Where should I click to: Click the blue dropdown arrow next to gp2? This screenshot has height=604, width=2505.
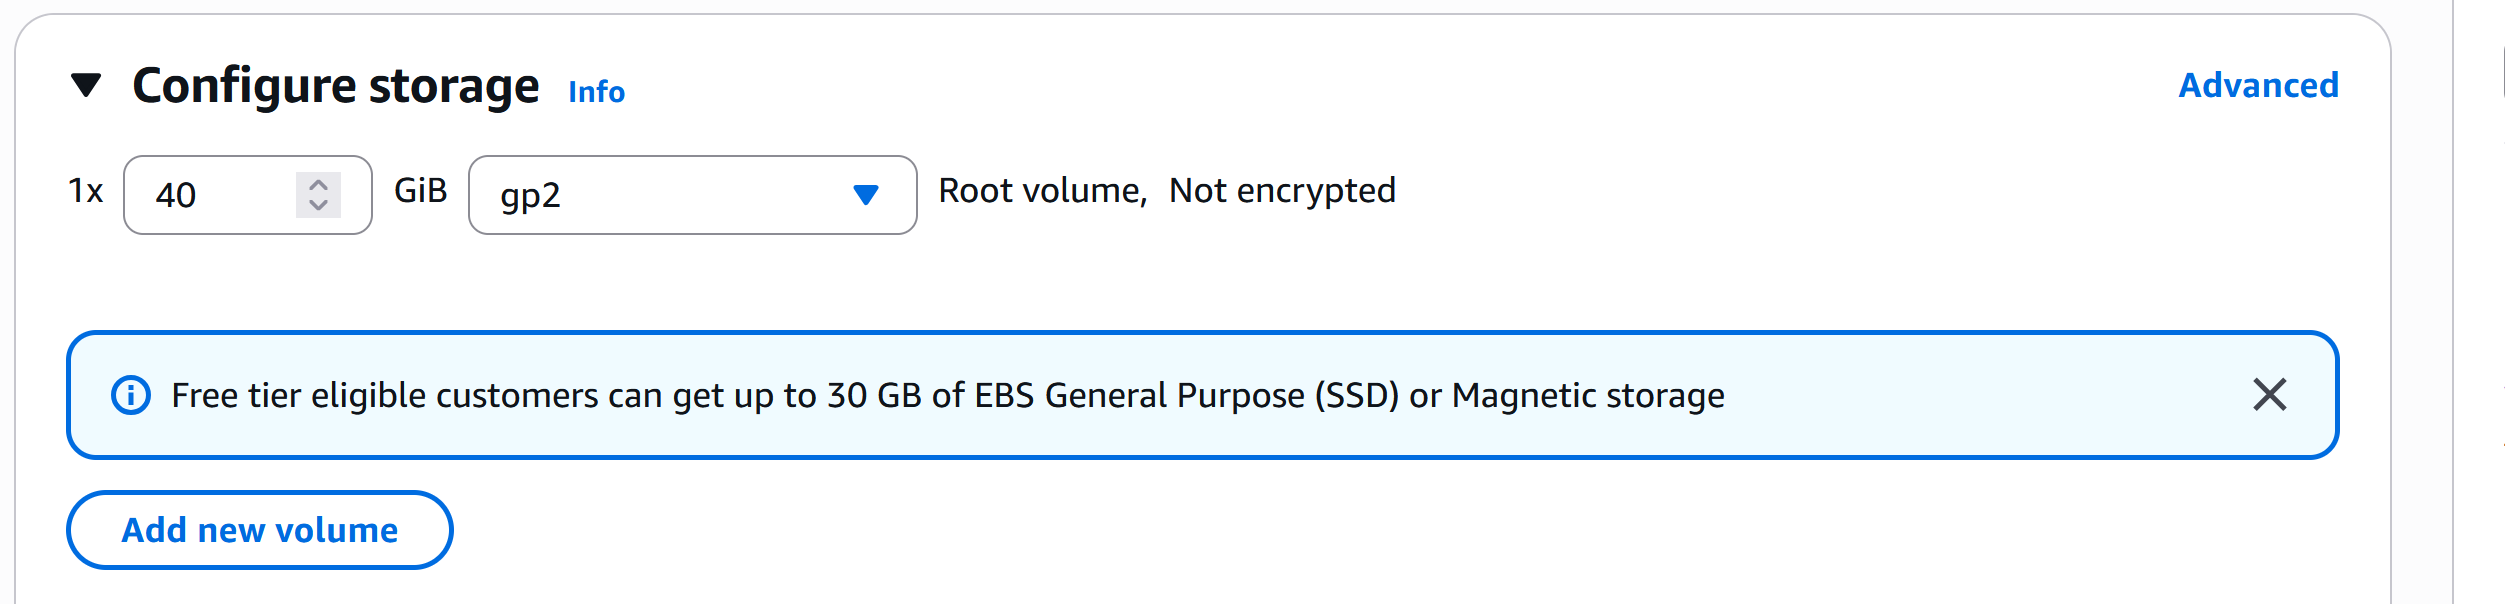click(866, 195)
